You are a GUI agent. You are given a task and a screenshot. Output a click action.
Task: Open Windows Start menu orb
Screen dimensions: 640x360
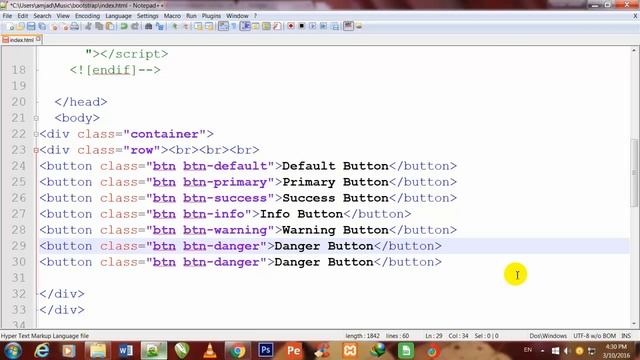(13, 351)
